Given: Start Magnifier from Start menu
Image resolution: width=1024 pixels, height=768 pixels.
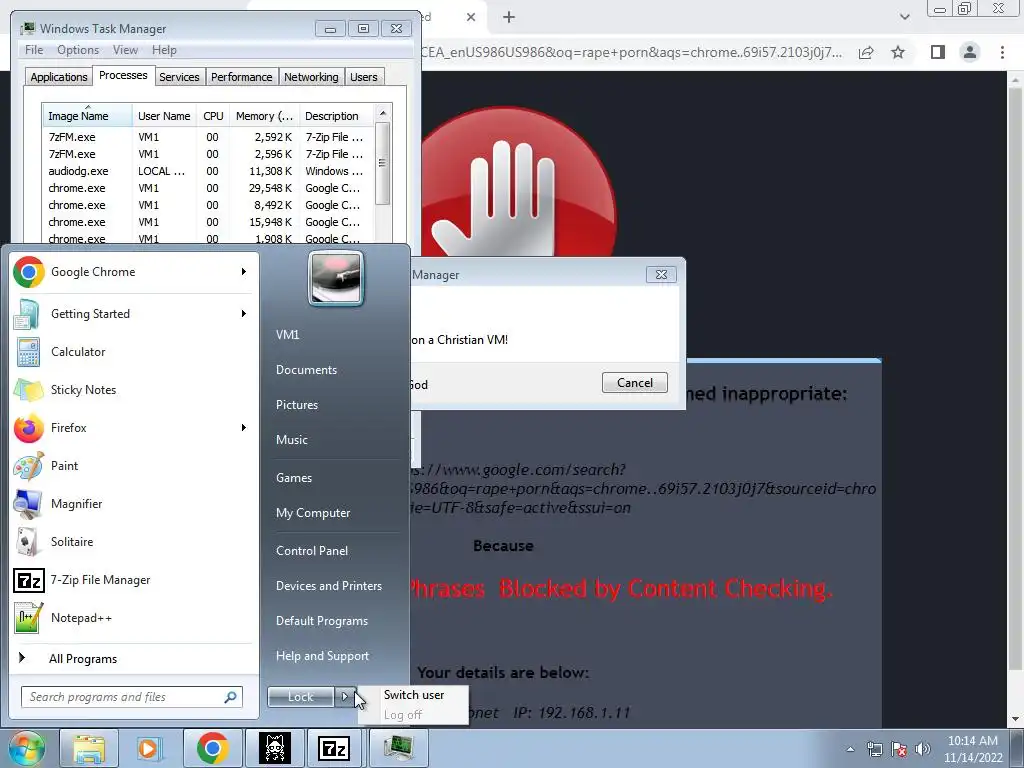Looking at the screenshot, I should pos(133,504).
